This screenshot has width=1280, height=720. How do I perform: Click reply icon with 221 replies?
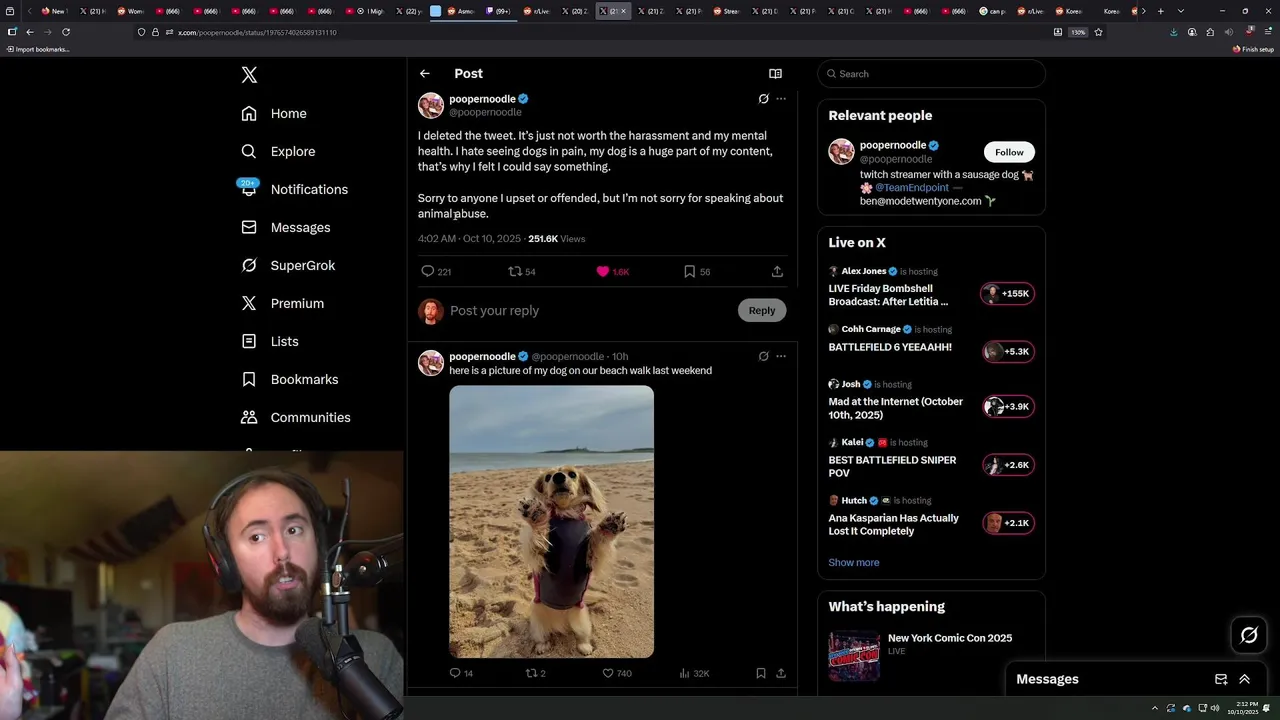coord(436,271)
